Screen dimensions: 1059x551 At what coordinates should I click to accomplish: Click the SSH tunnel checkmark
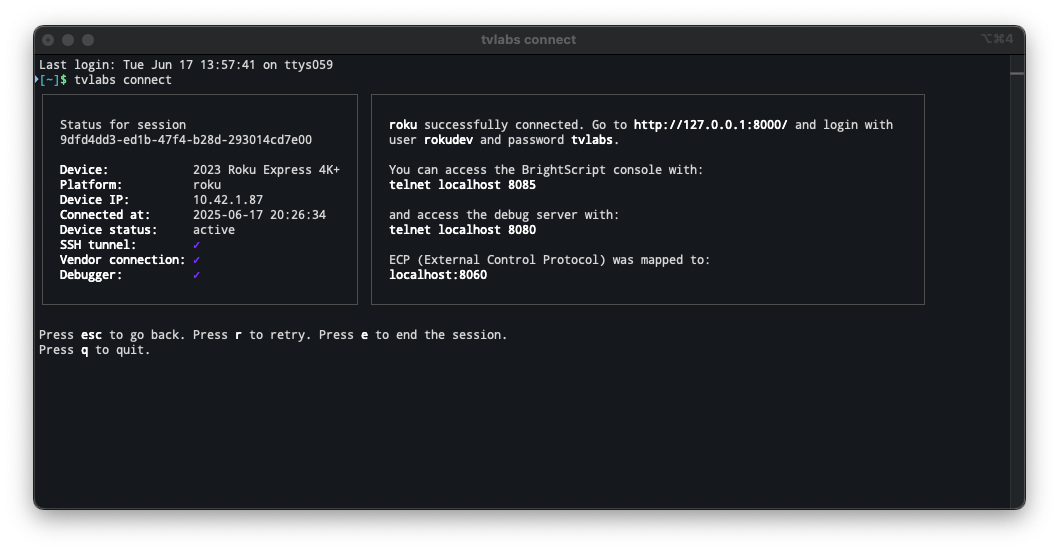(x=197, y=245)
